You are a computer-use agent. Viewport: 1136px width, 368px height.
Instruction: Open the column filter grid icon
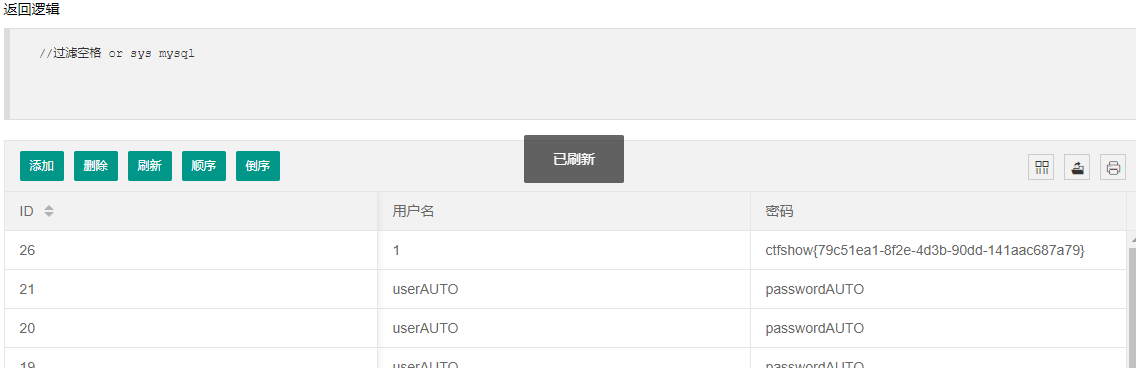(1042, 167)
